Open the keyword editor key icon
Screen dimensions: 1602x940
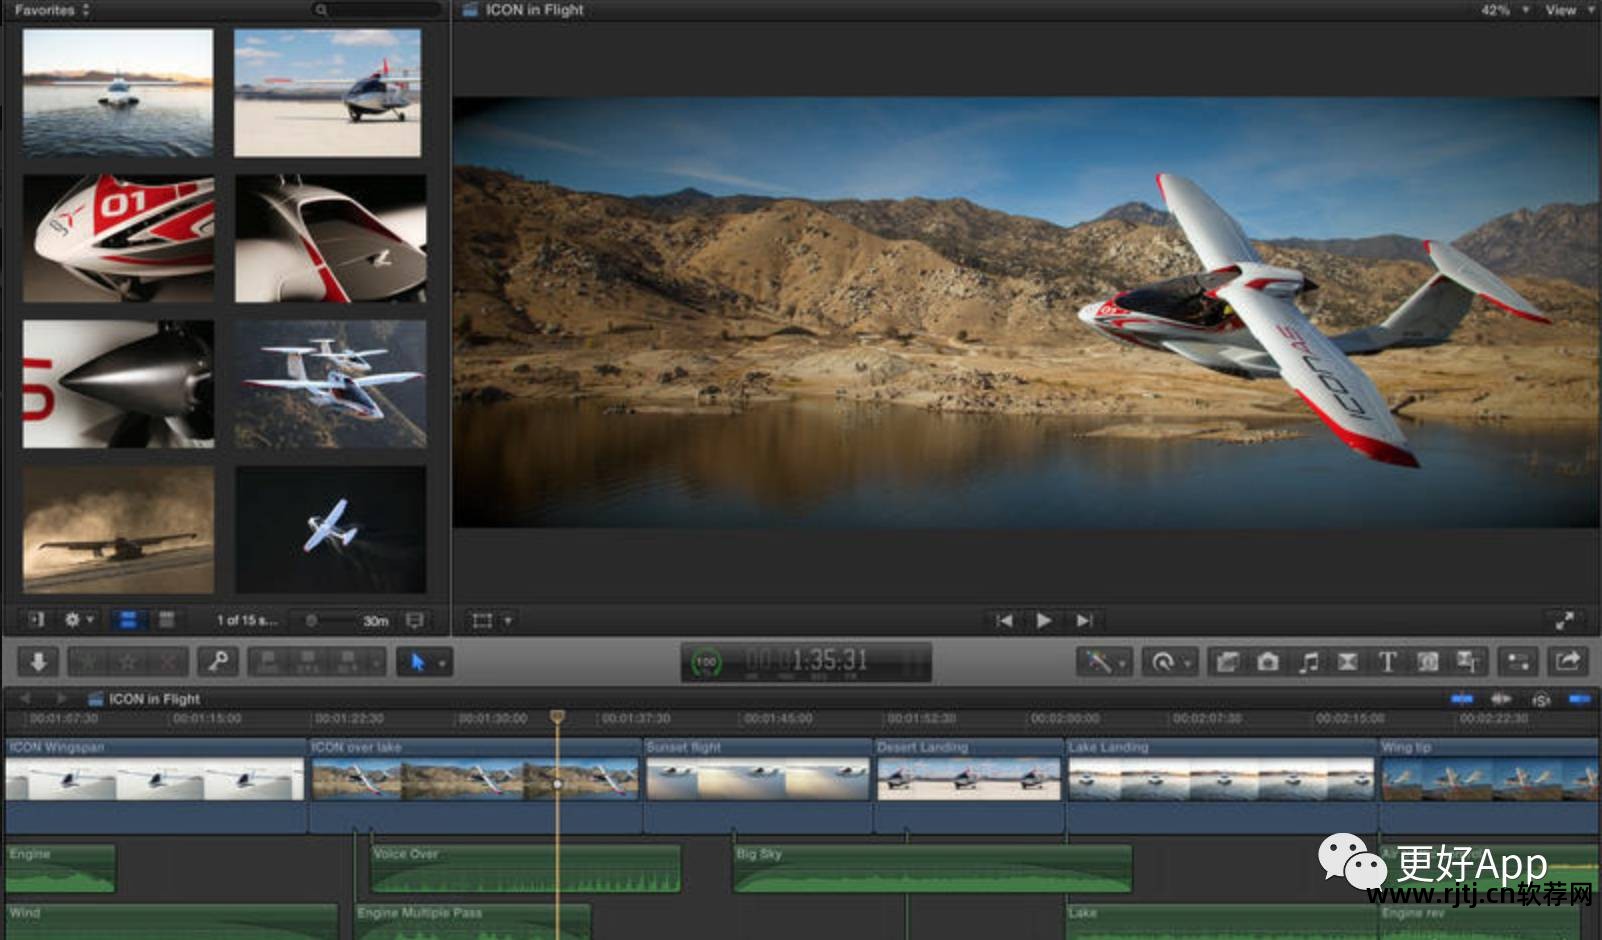(217, 661)
